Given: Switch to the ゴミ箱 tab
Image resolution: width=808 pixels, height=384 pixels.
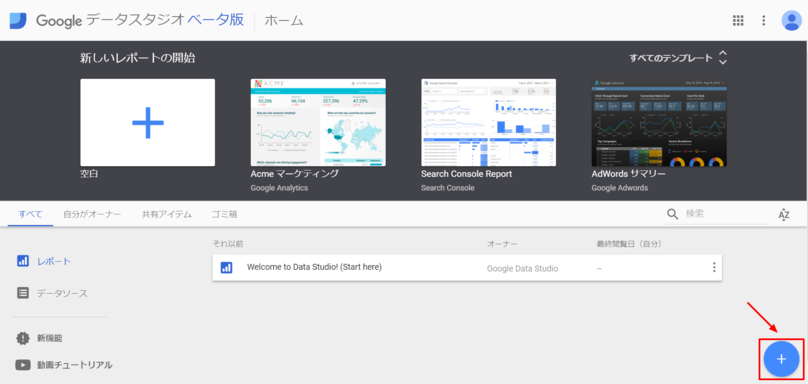Looking at the screenshot, I should click(x=224, y=214).
